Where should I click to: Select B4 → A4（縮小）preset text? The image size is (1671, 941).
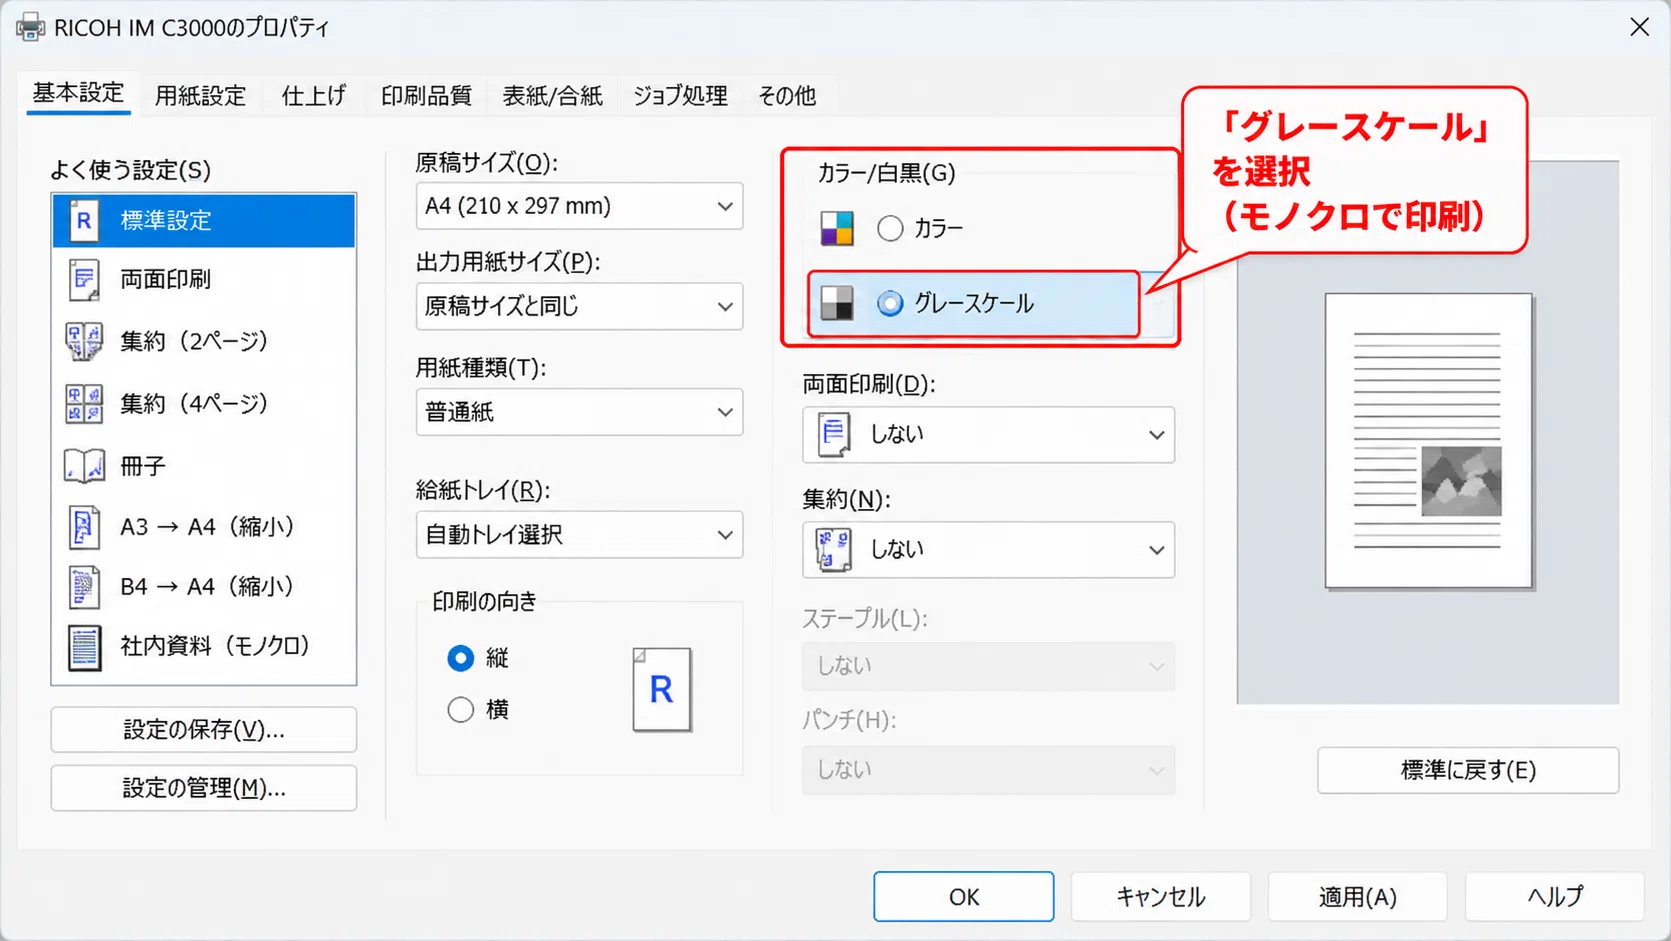(x=208, y=587)
